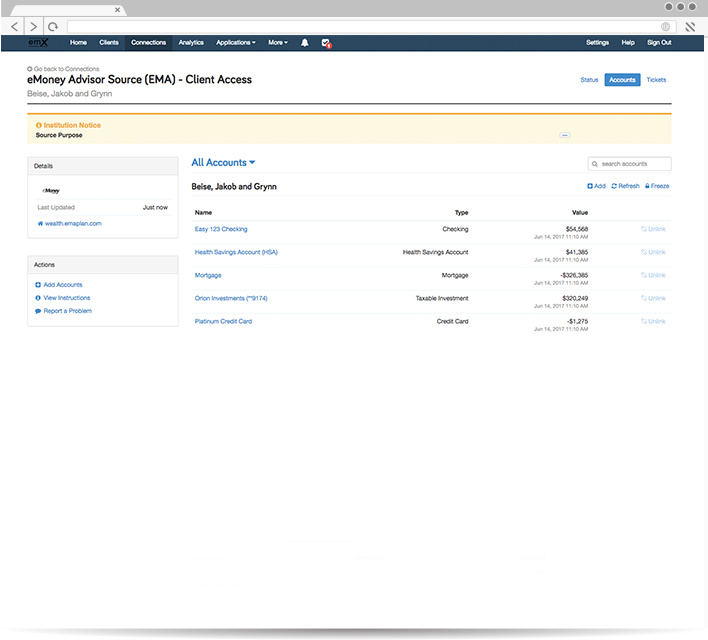Unlink the Platinum Credit Card
Screen dimensions: 708x640
pos(653,321)
